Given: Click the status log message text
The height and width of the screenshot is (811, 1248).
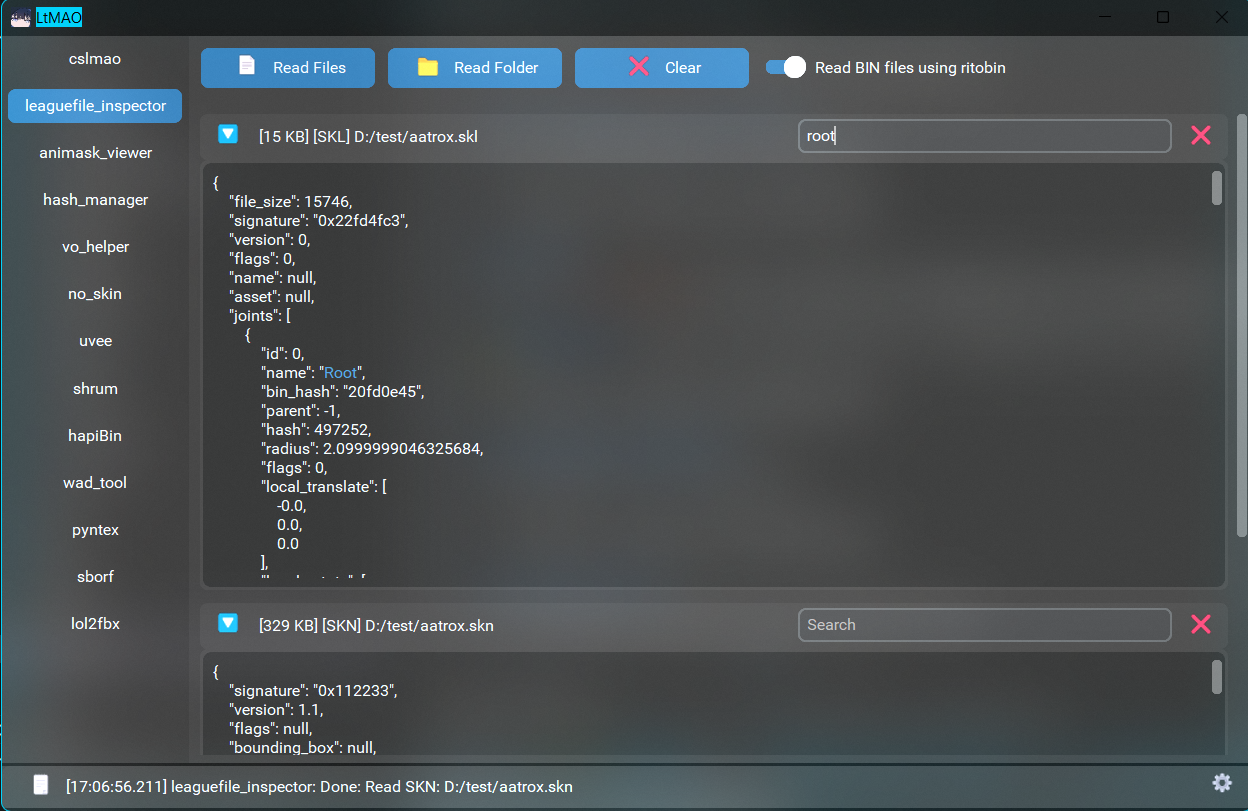Looking at the screenshot, I should pos(319,787).
